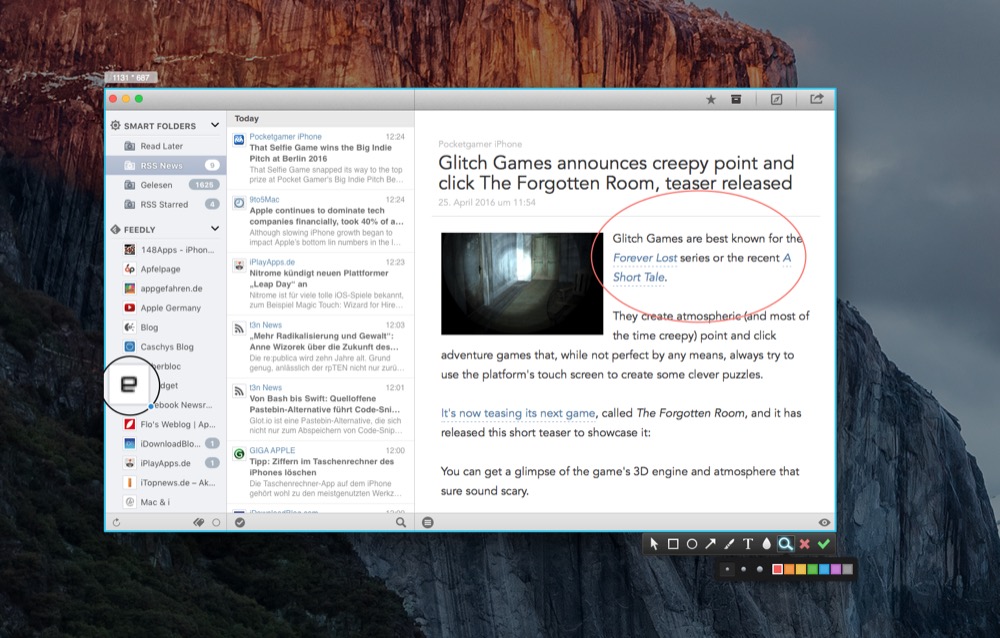Select the Text annotation tool
This screenshot has height=638, width=1000.
748,544
